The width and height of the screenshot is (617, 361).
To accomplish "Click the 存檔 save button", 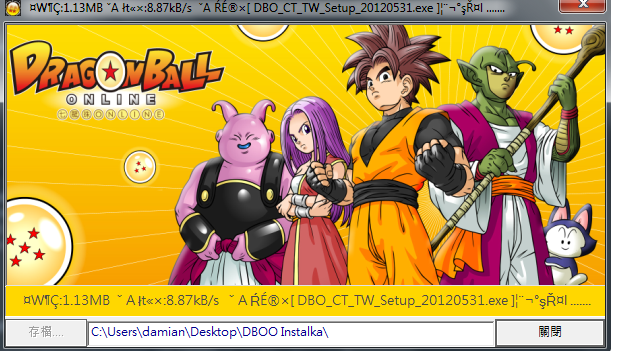I will tap(46, 332).
